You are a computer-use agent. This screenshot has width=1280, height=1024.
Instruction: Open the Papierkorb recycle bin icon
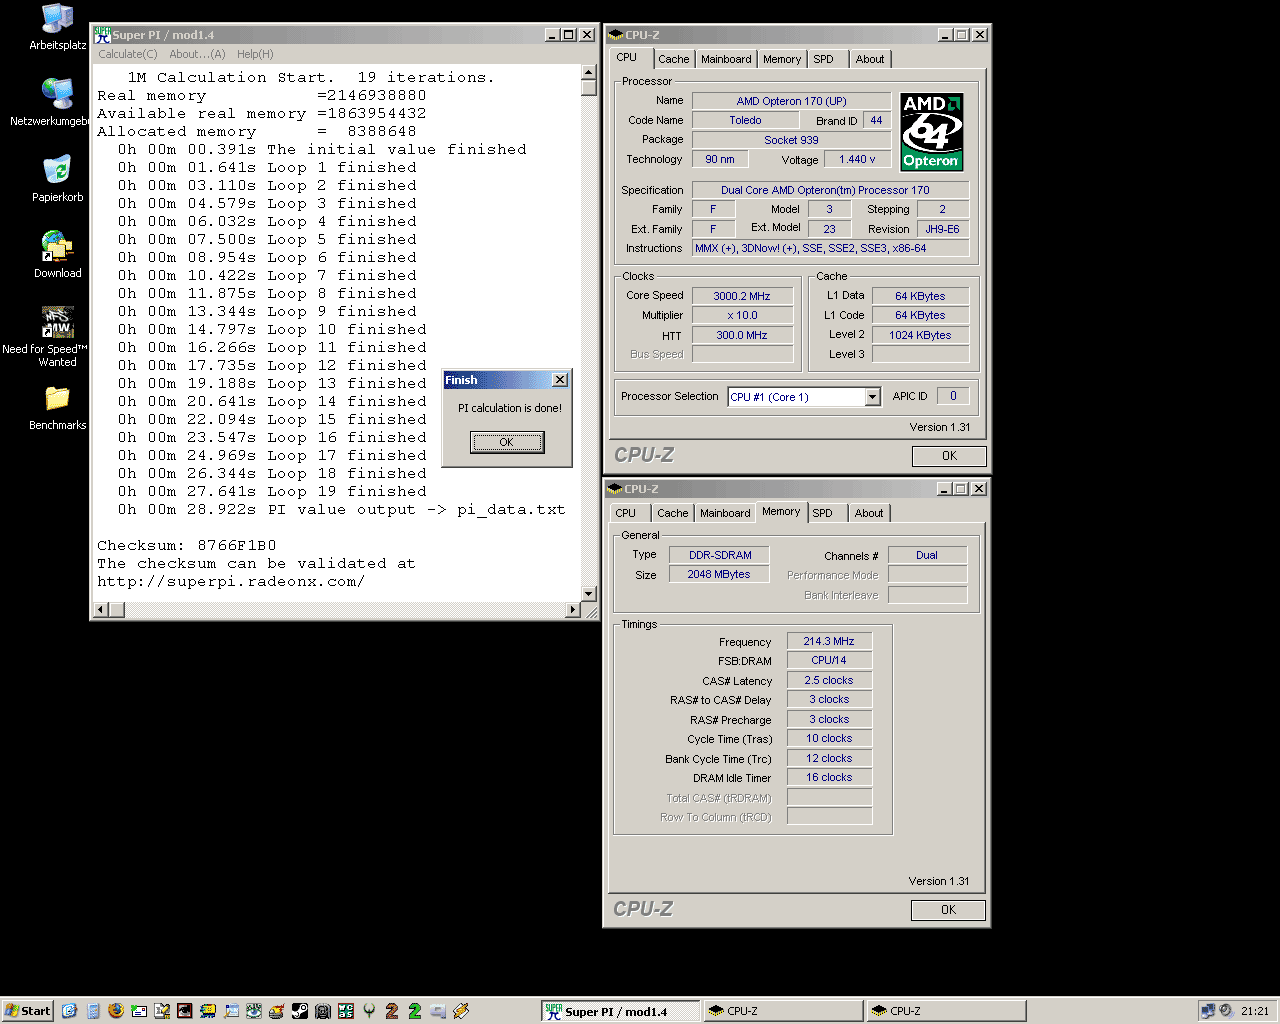coord(57,179)
